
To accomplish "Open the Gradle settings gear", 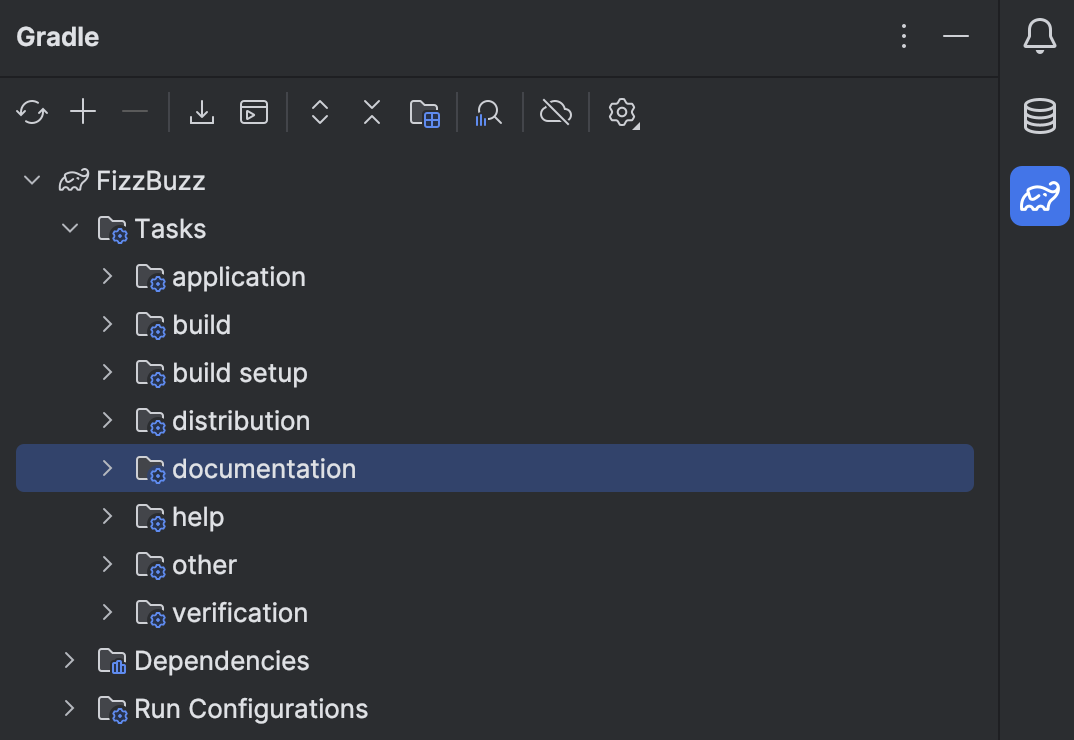I will (622, 112).
